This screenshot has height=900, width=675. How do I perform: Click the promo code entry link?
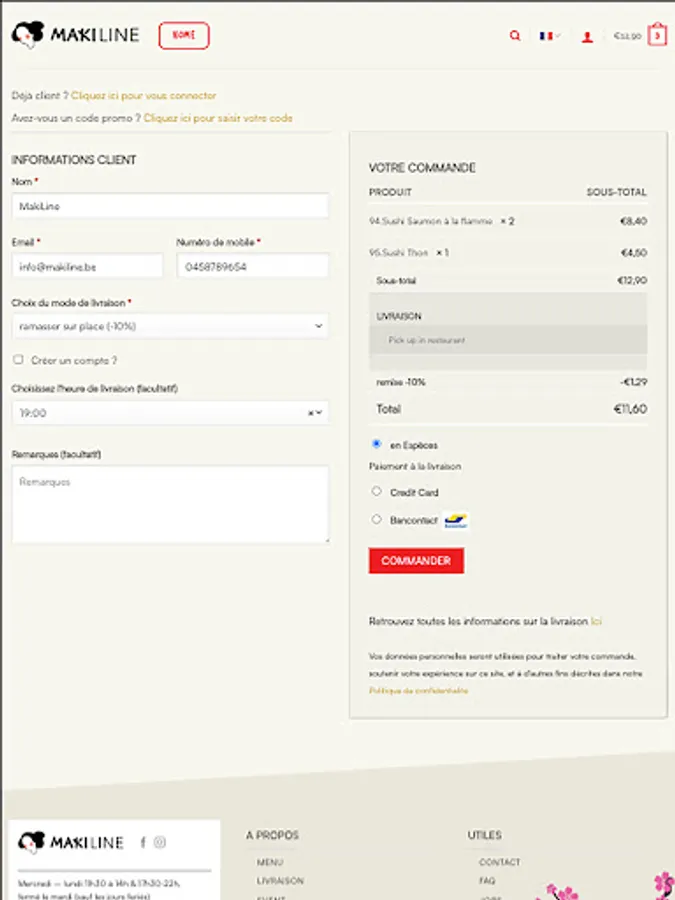coord(218,118)
